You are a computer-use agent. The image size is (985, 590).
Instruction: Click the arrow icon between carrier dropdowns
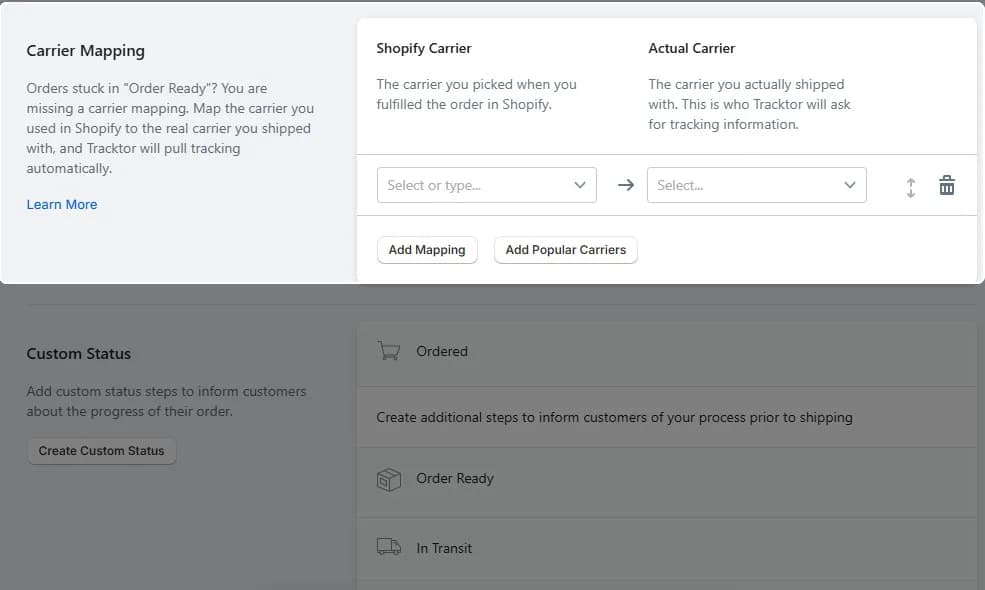[625, 185]
